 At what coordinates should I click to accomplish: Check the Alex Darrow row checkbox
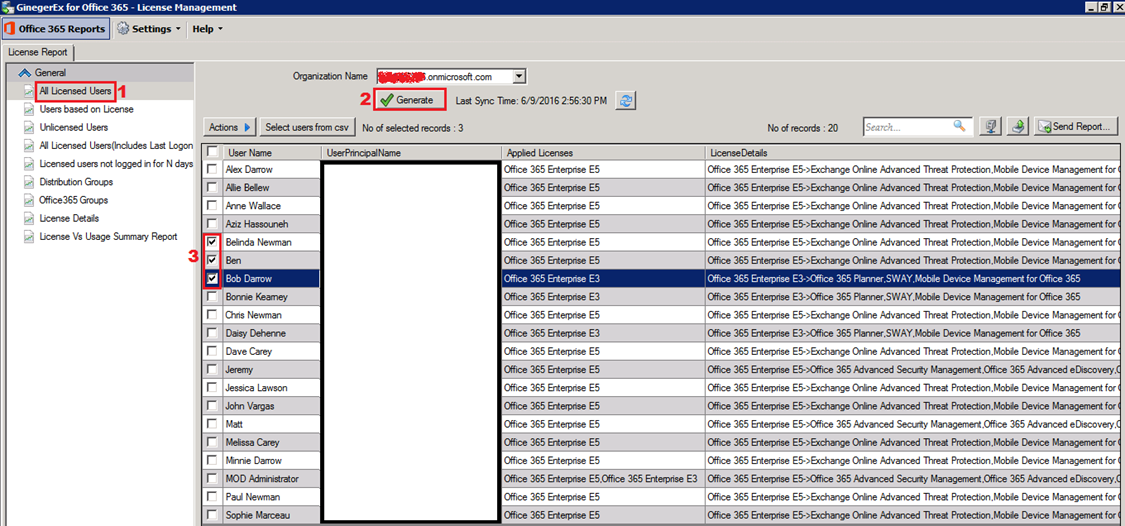[x=212, y=169]
